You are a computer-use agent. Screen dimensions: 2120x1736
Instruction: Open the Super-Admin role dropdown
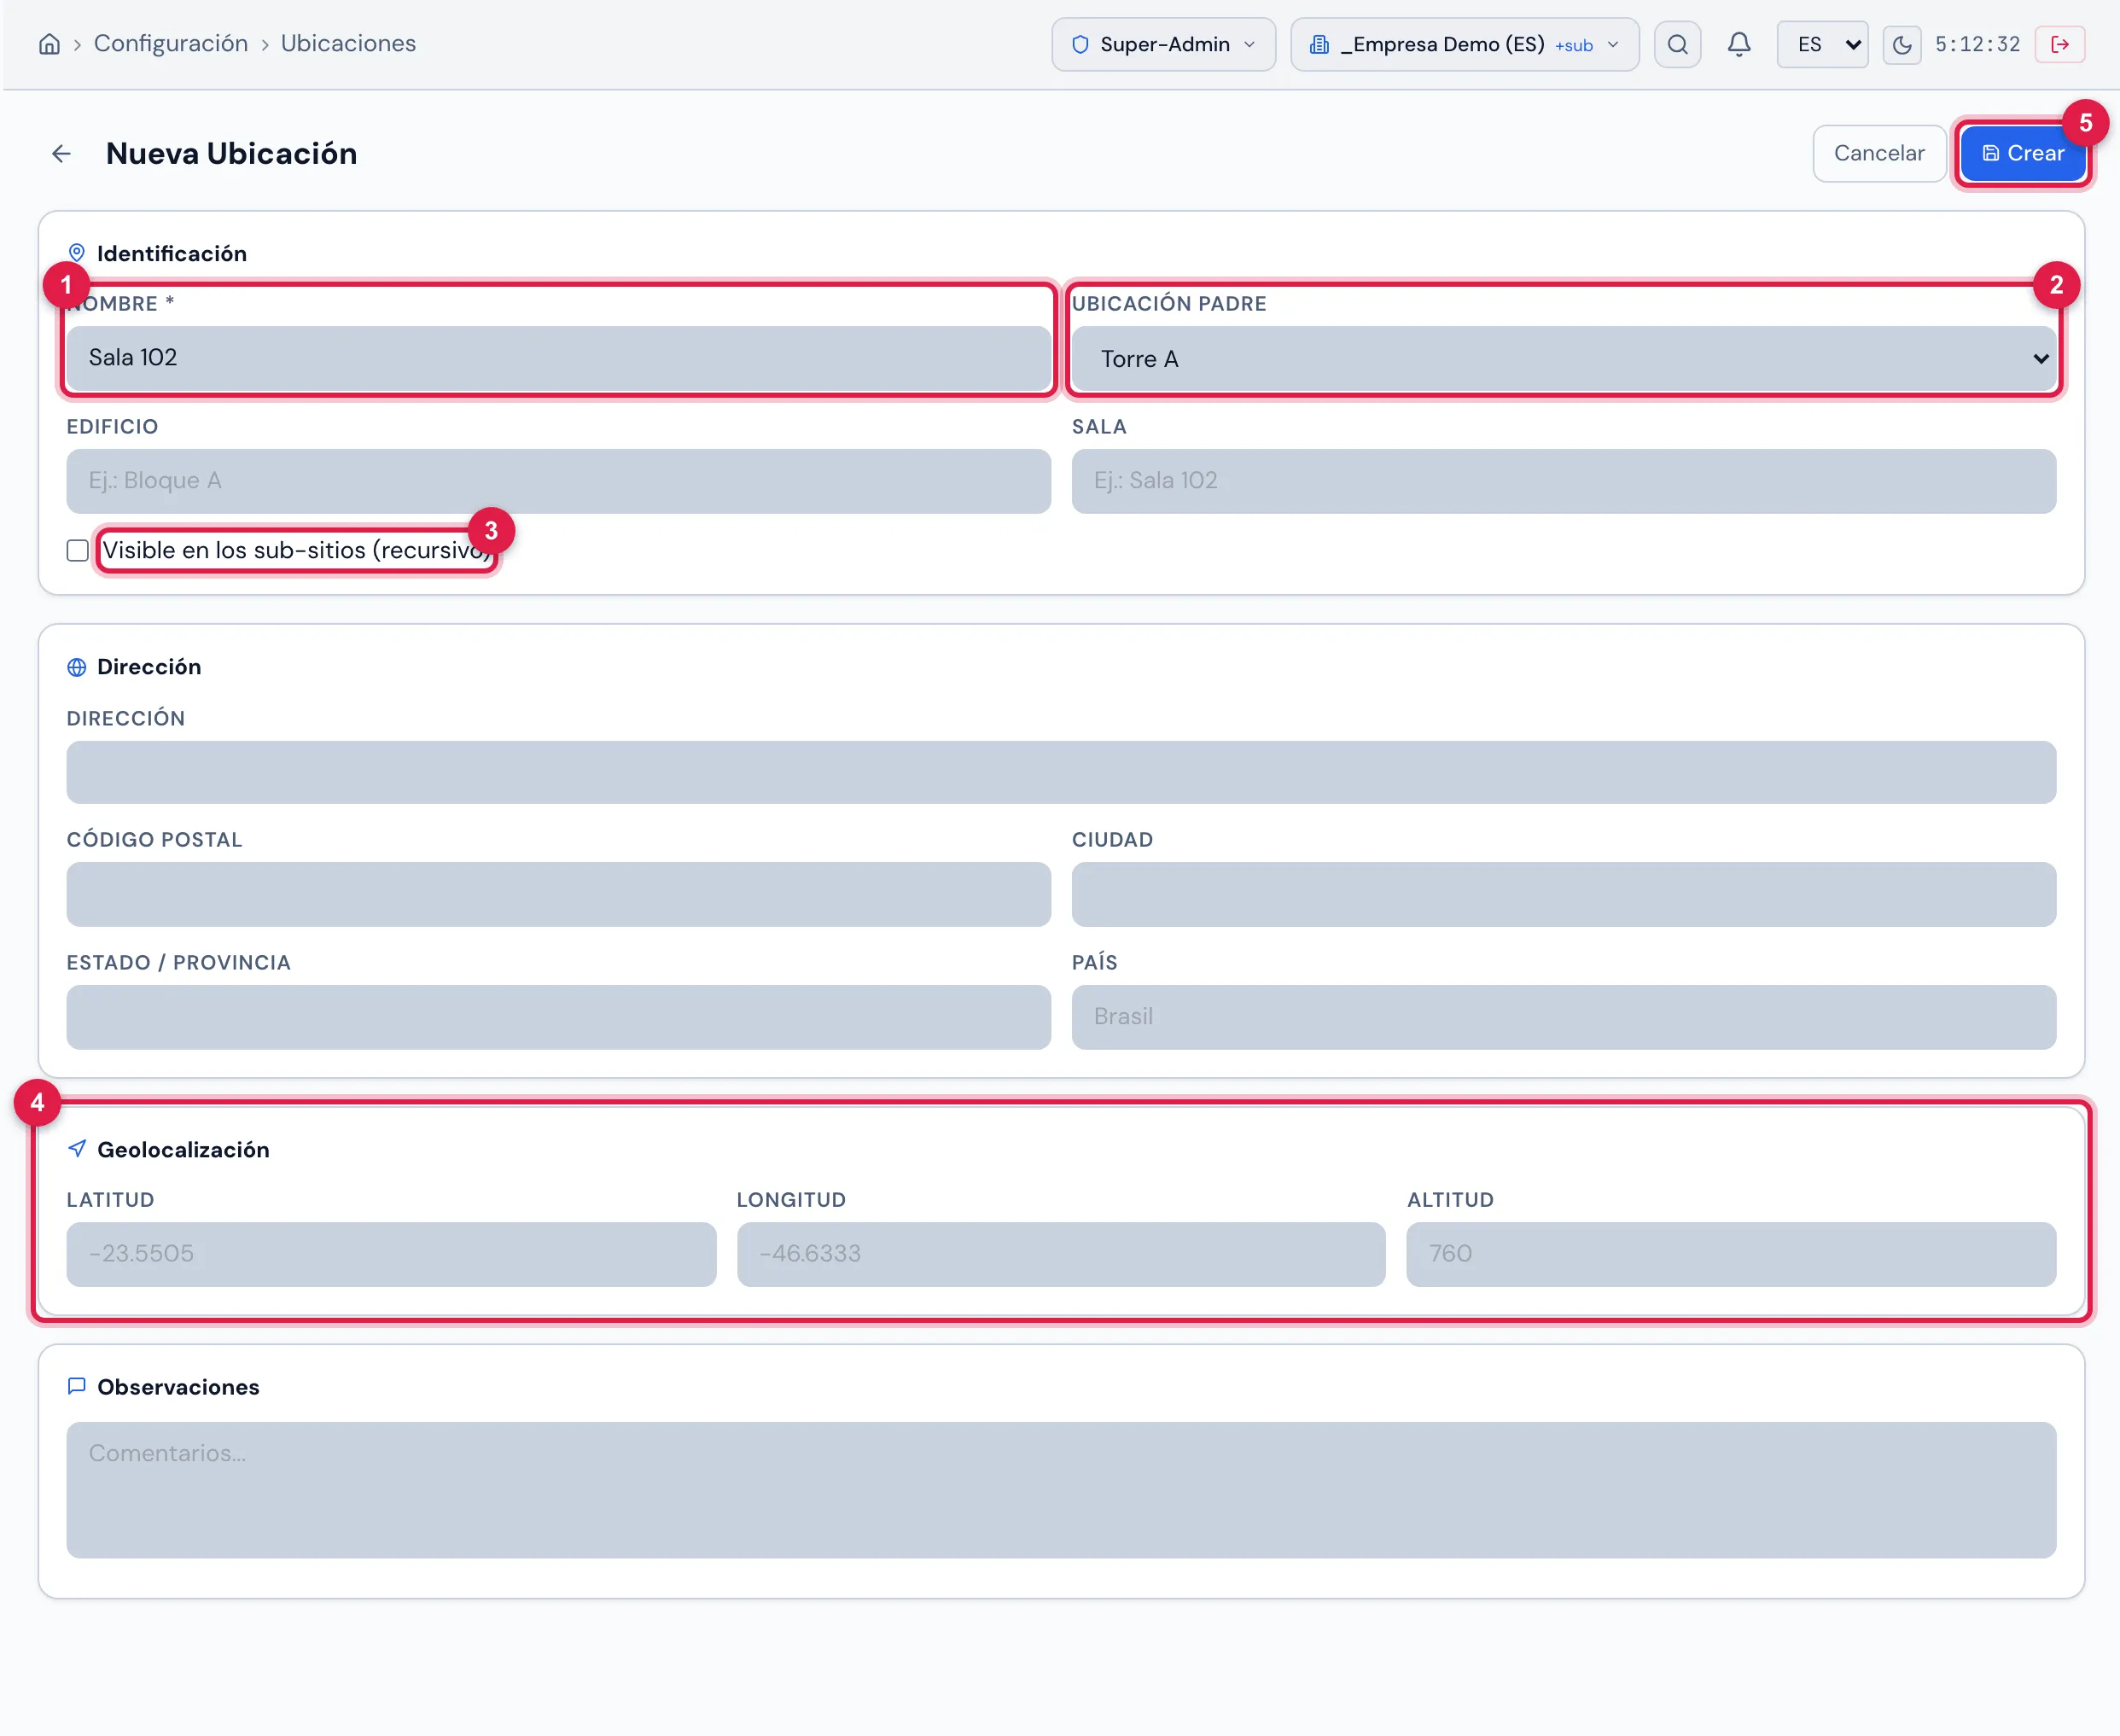(1163, 44)
